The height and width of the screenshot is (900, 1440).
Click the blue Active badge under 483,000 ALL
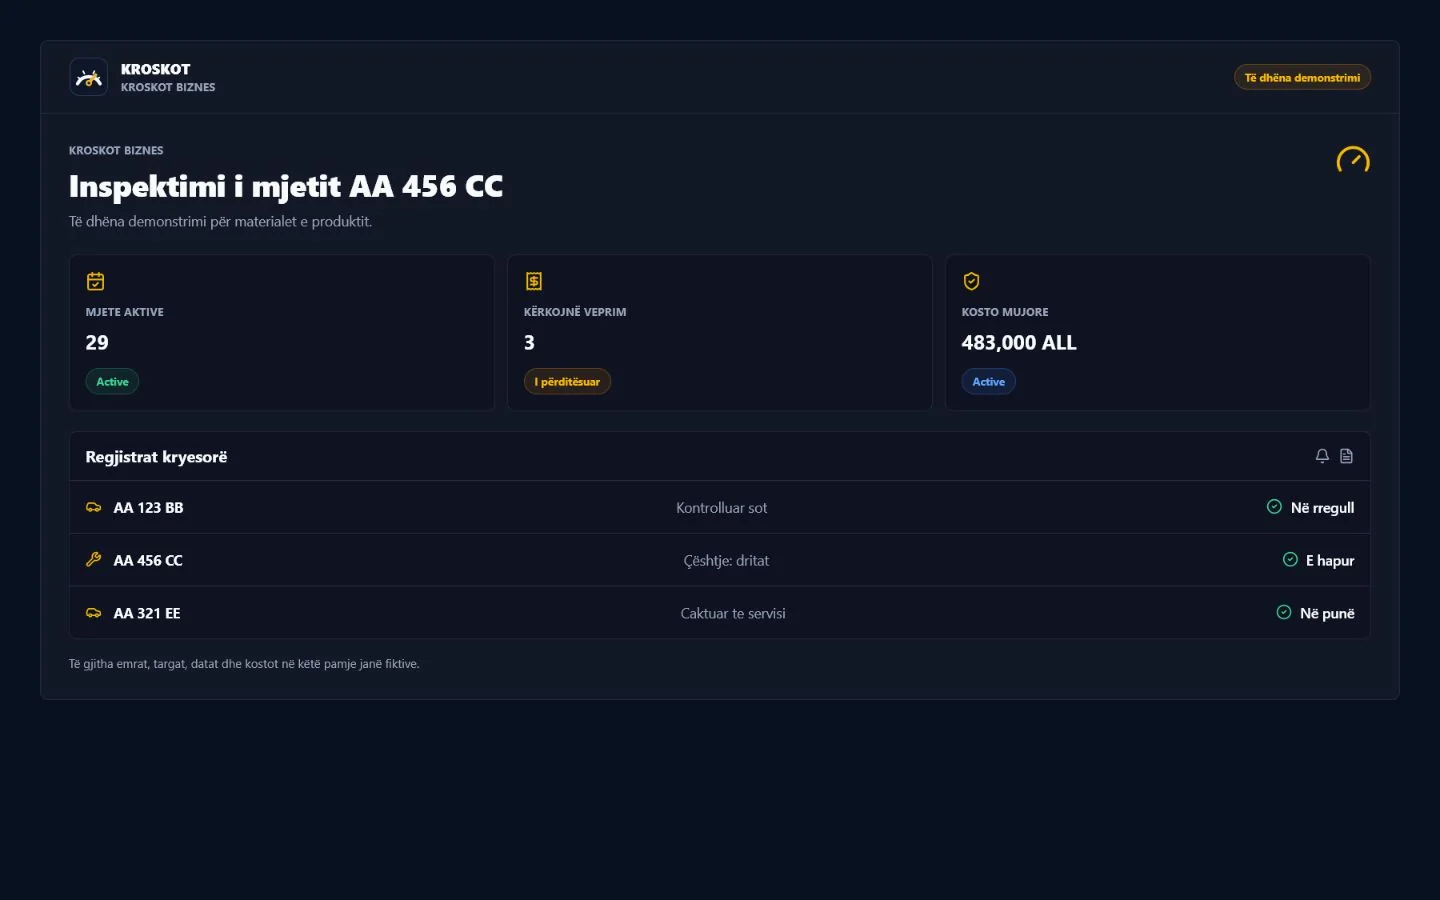coord(989,382)
